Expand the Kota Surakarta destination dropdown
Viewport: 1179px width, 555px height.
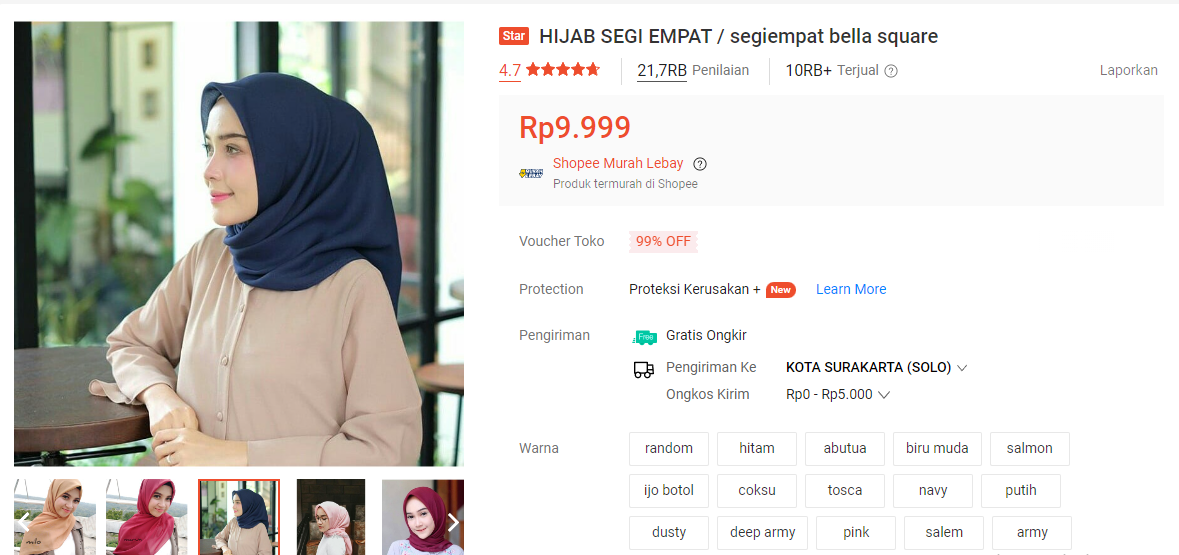[877, 368]
